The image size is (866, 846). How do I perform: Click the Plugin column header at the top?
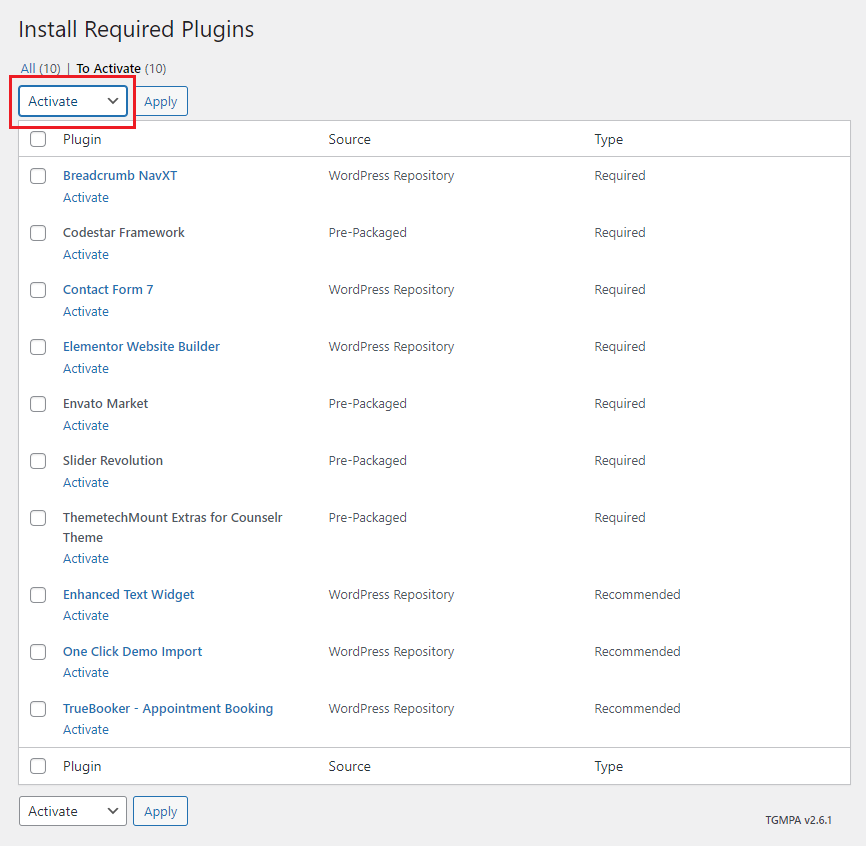tap(82, 139)
